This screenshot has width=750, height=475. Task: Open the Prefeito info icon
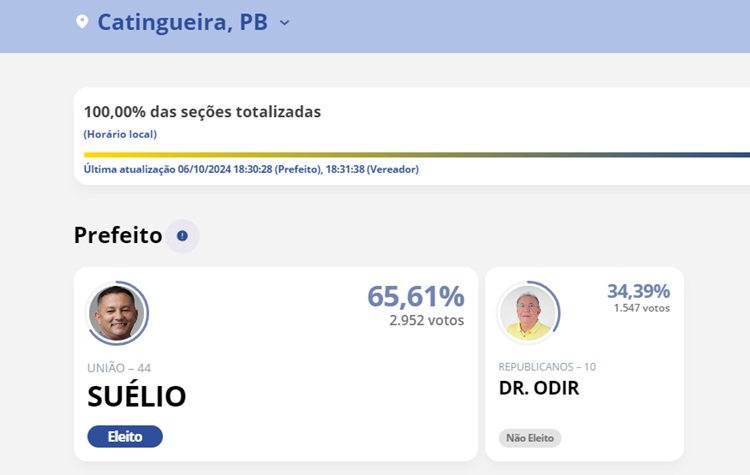point(182,236)
